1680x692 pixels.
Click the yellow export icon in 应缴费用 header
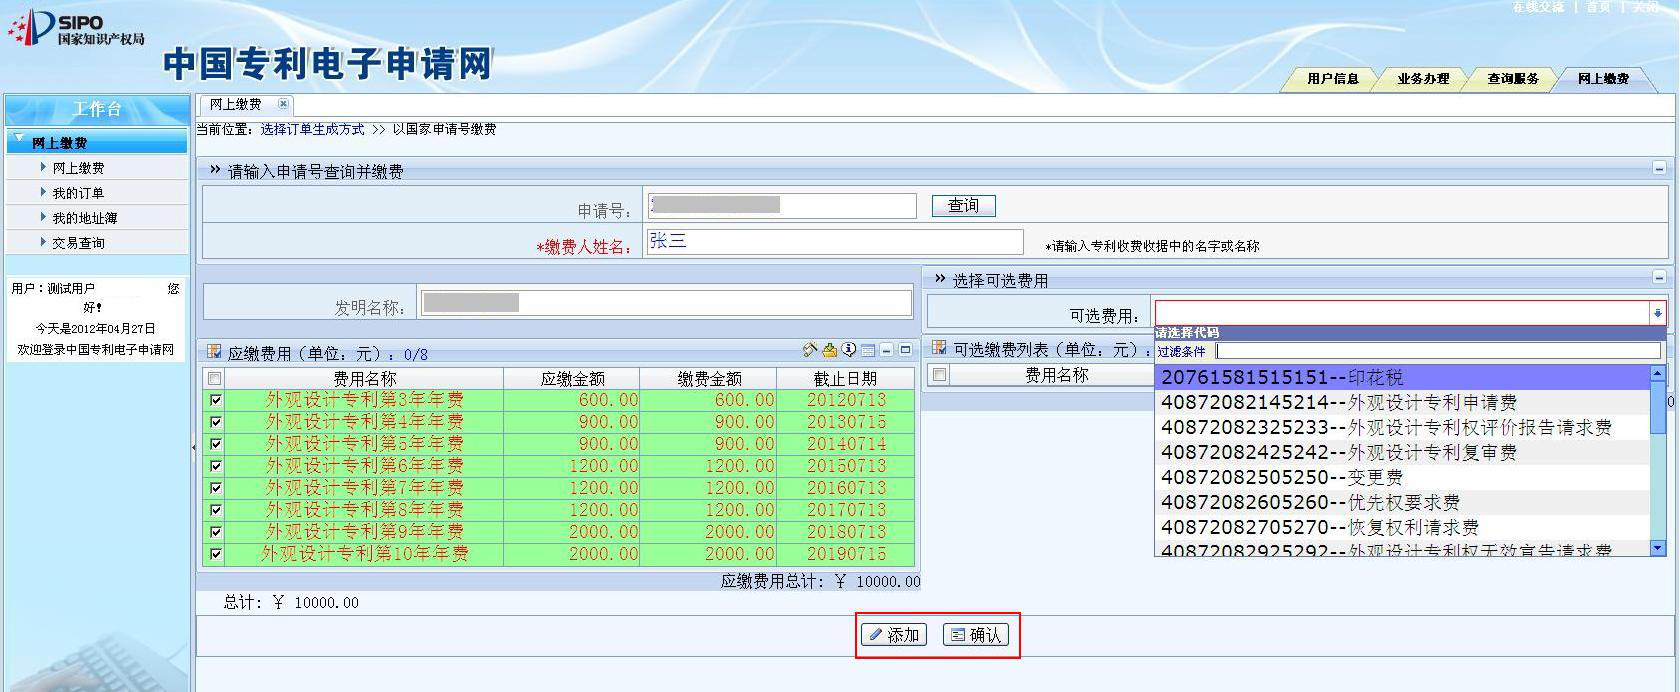point(829,350)
